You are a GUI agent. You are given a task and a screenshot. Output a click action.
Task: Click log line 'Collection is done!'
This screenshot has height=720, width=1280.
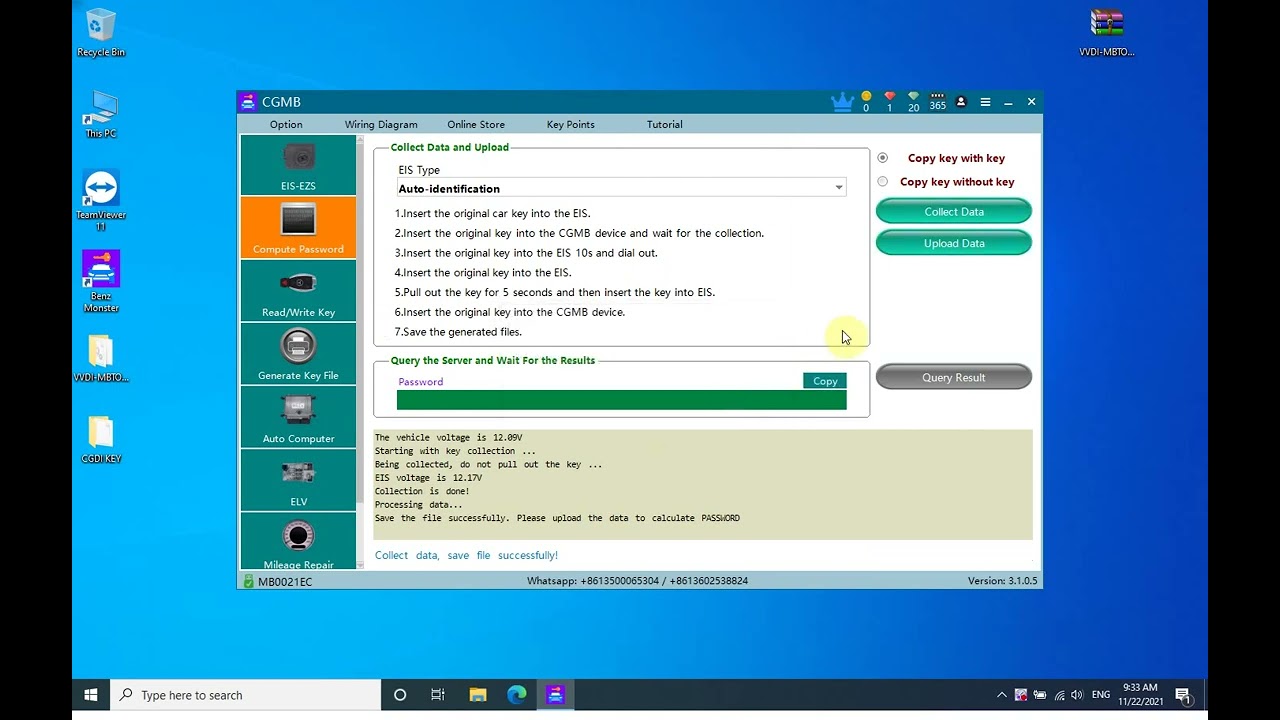click(422, 491)
